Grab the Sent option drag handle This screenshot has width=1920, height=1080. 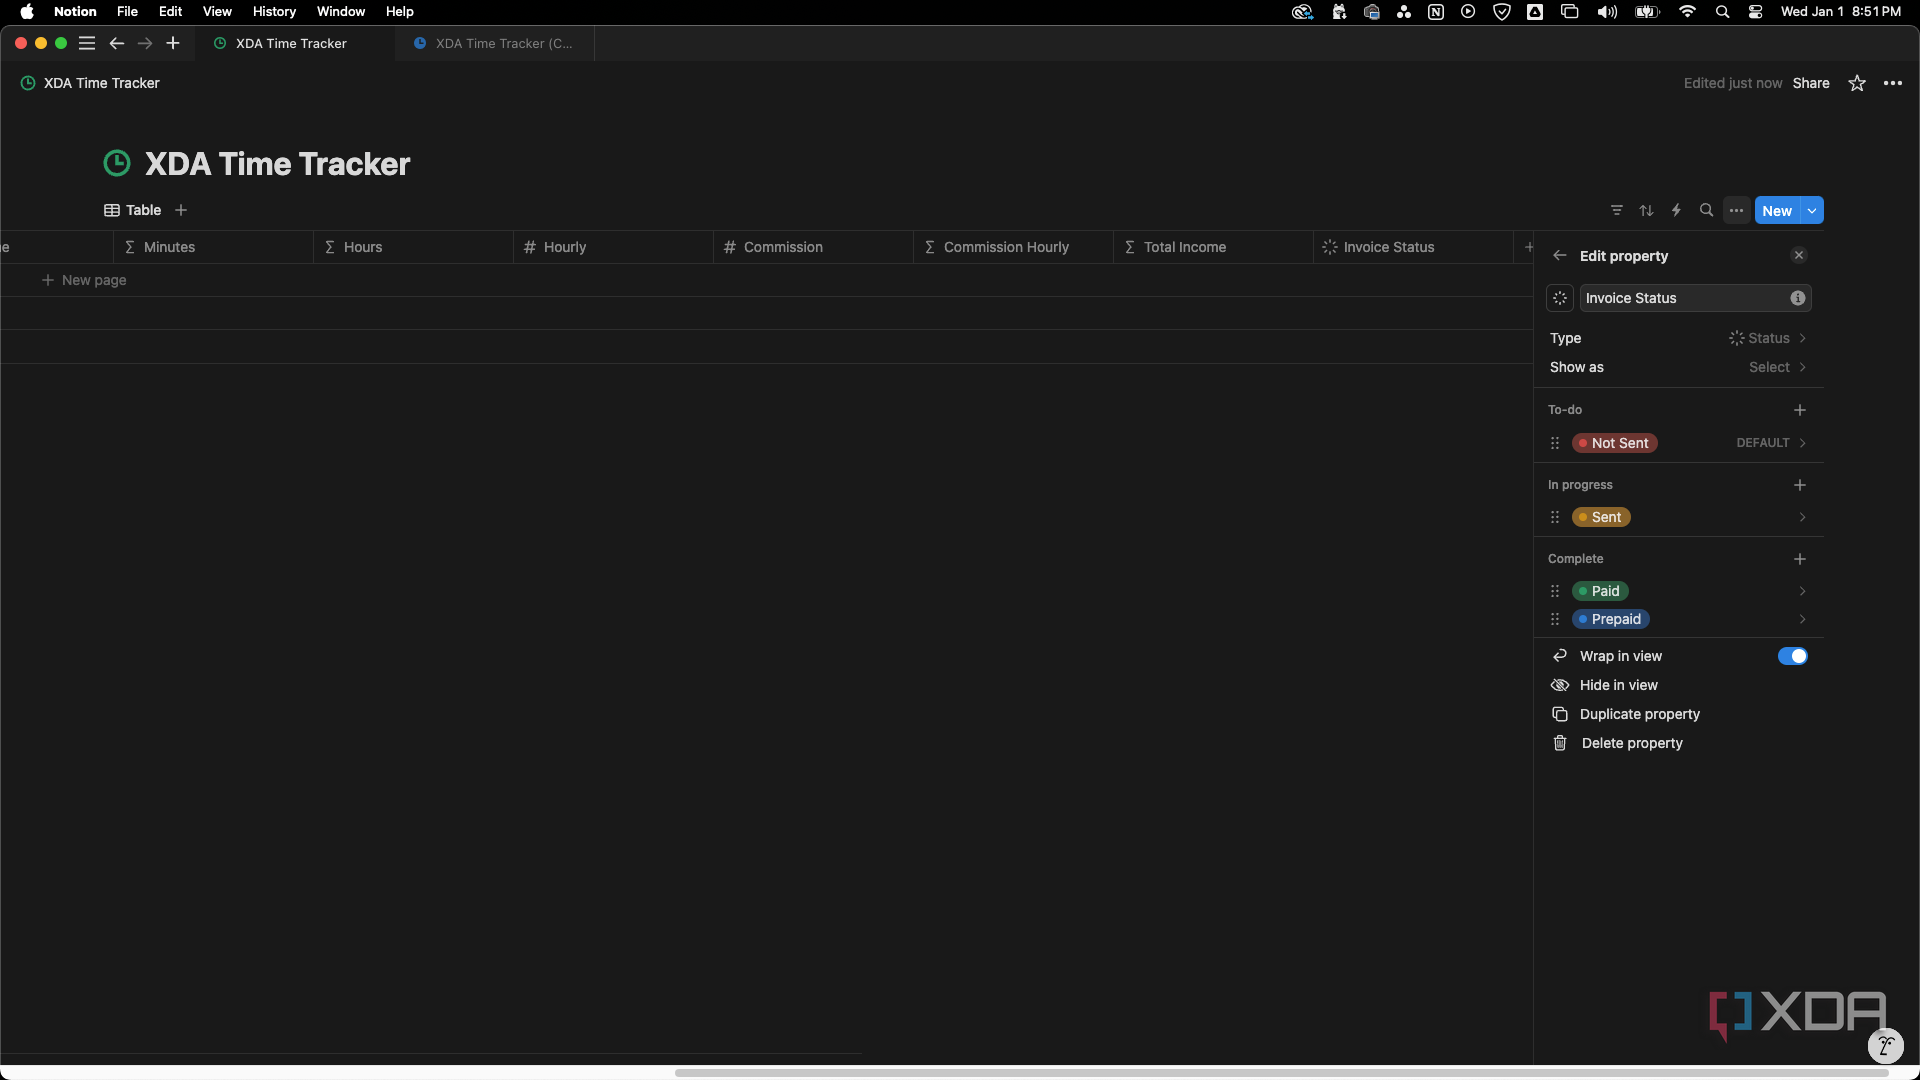click(x=1555, y=517)
